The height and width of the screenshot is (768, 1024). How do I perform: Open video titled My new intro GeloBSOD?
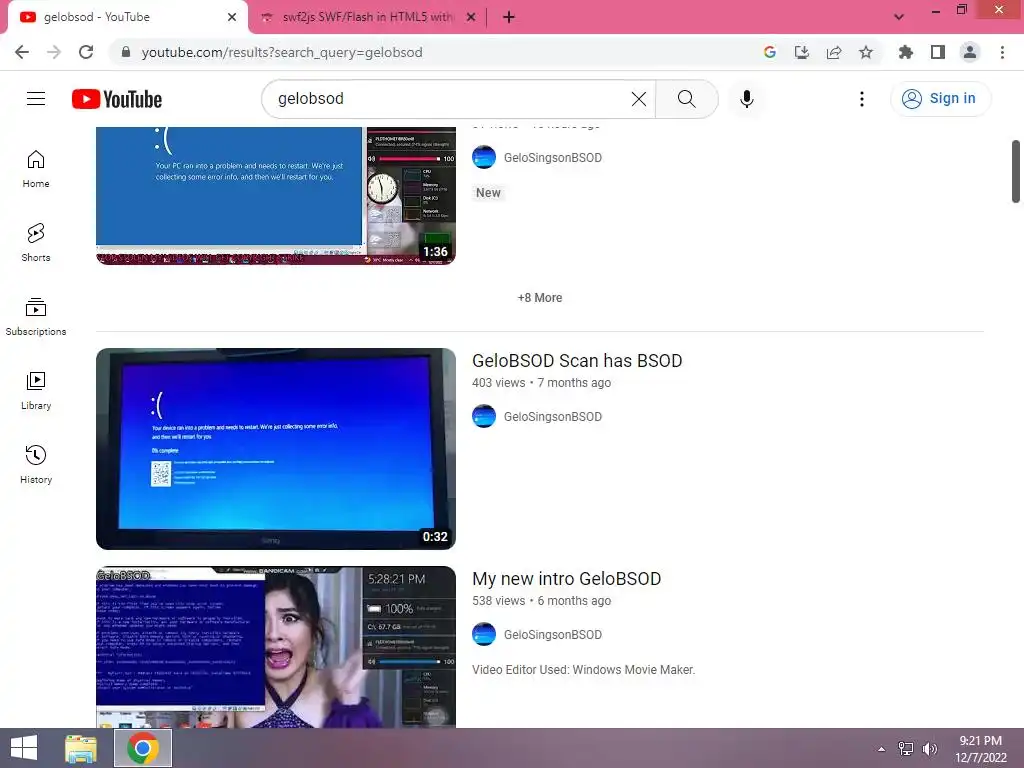click(567, 579)
